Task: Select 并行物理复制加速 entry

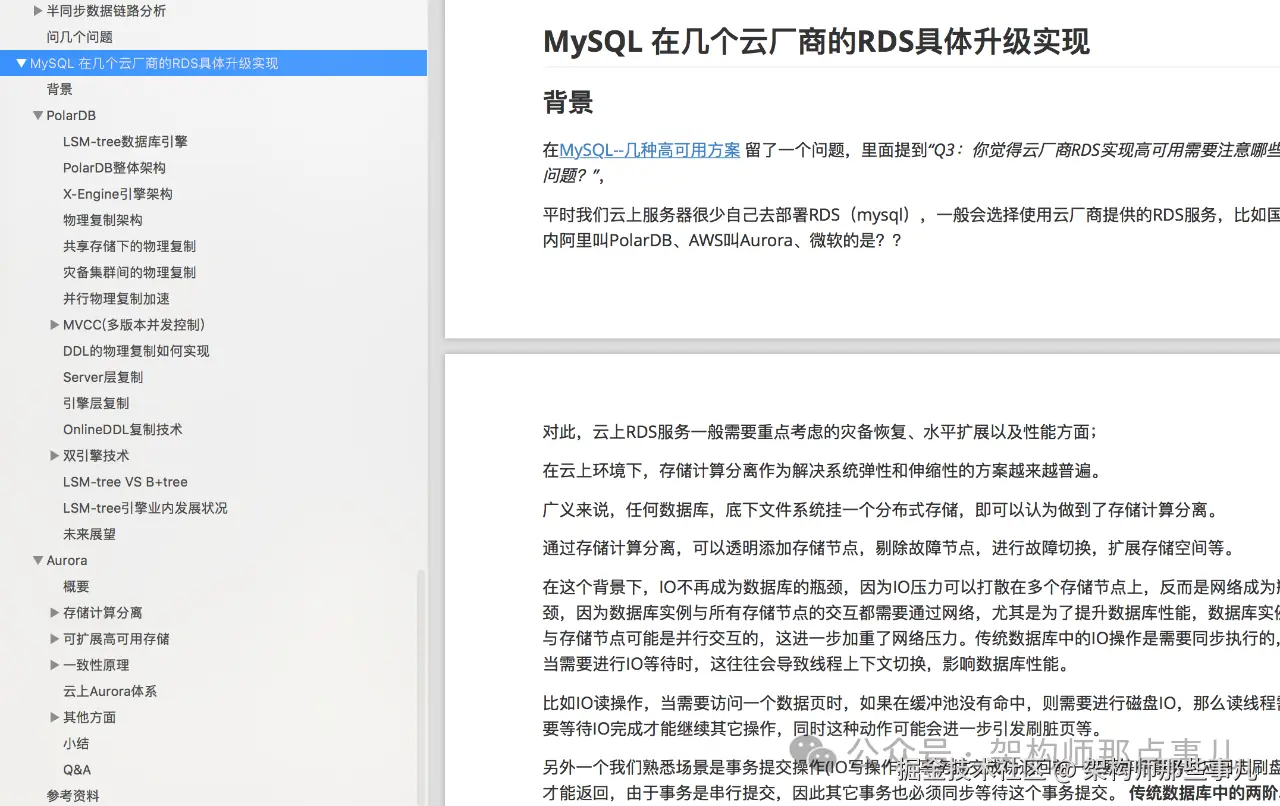Action: 116,298
